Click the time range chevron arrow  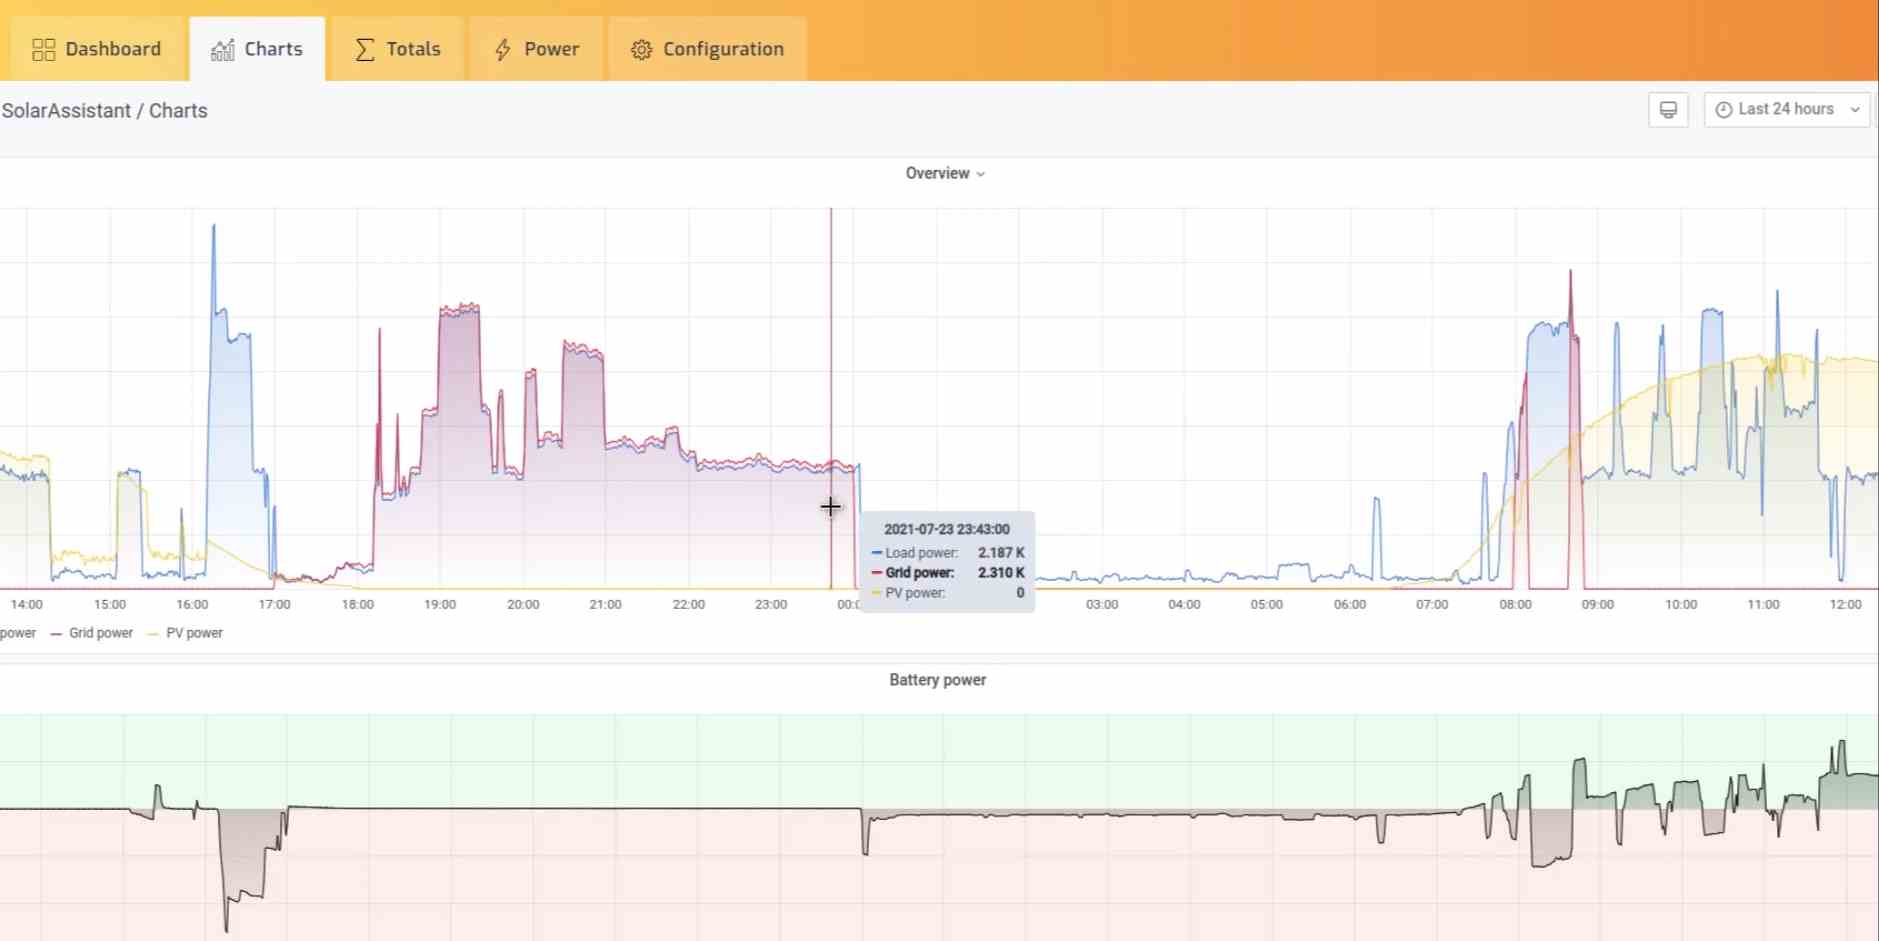pos(1855,110)
